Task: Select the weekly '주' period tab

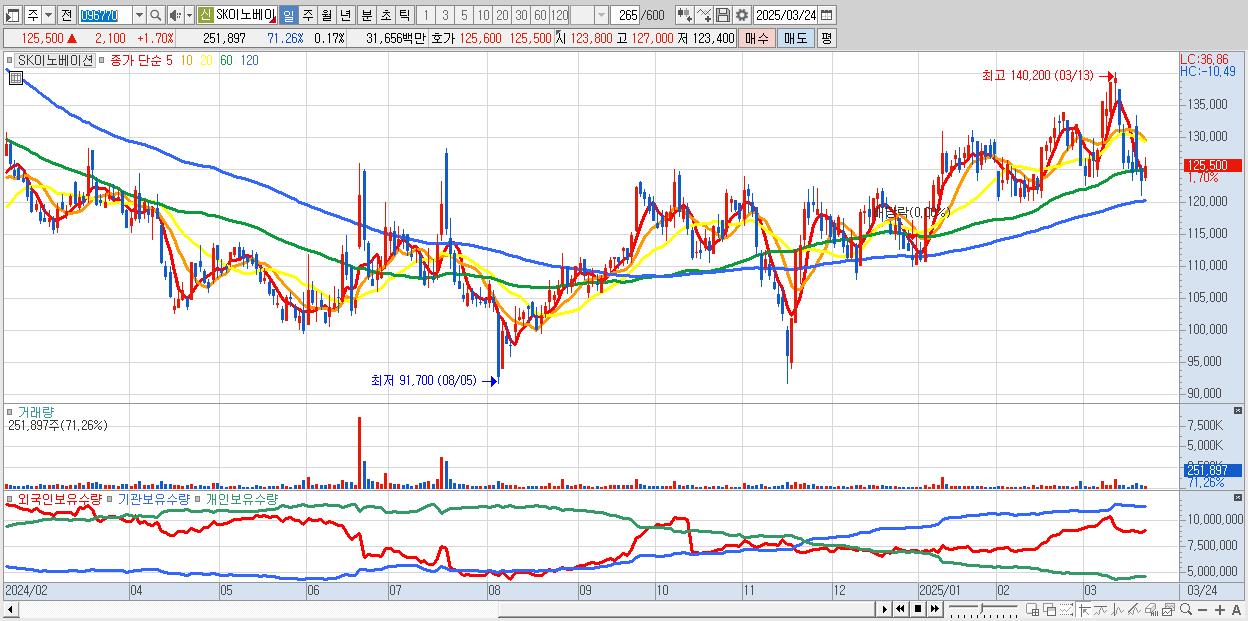Action: 307,15
